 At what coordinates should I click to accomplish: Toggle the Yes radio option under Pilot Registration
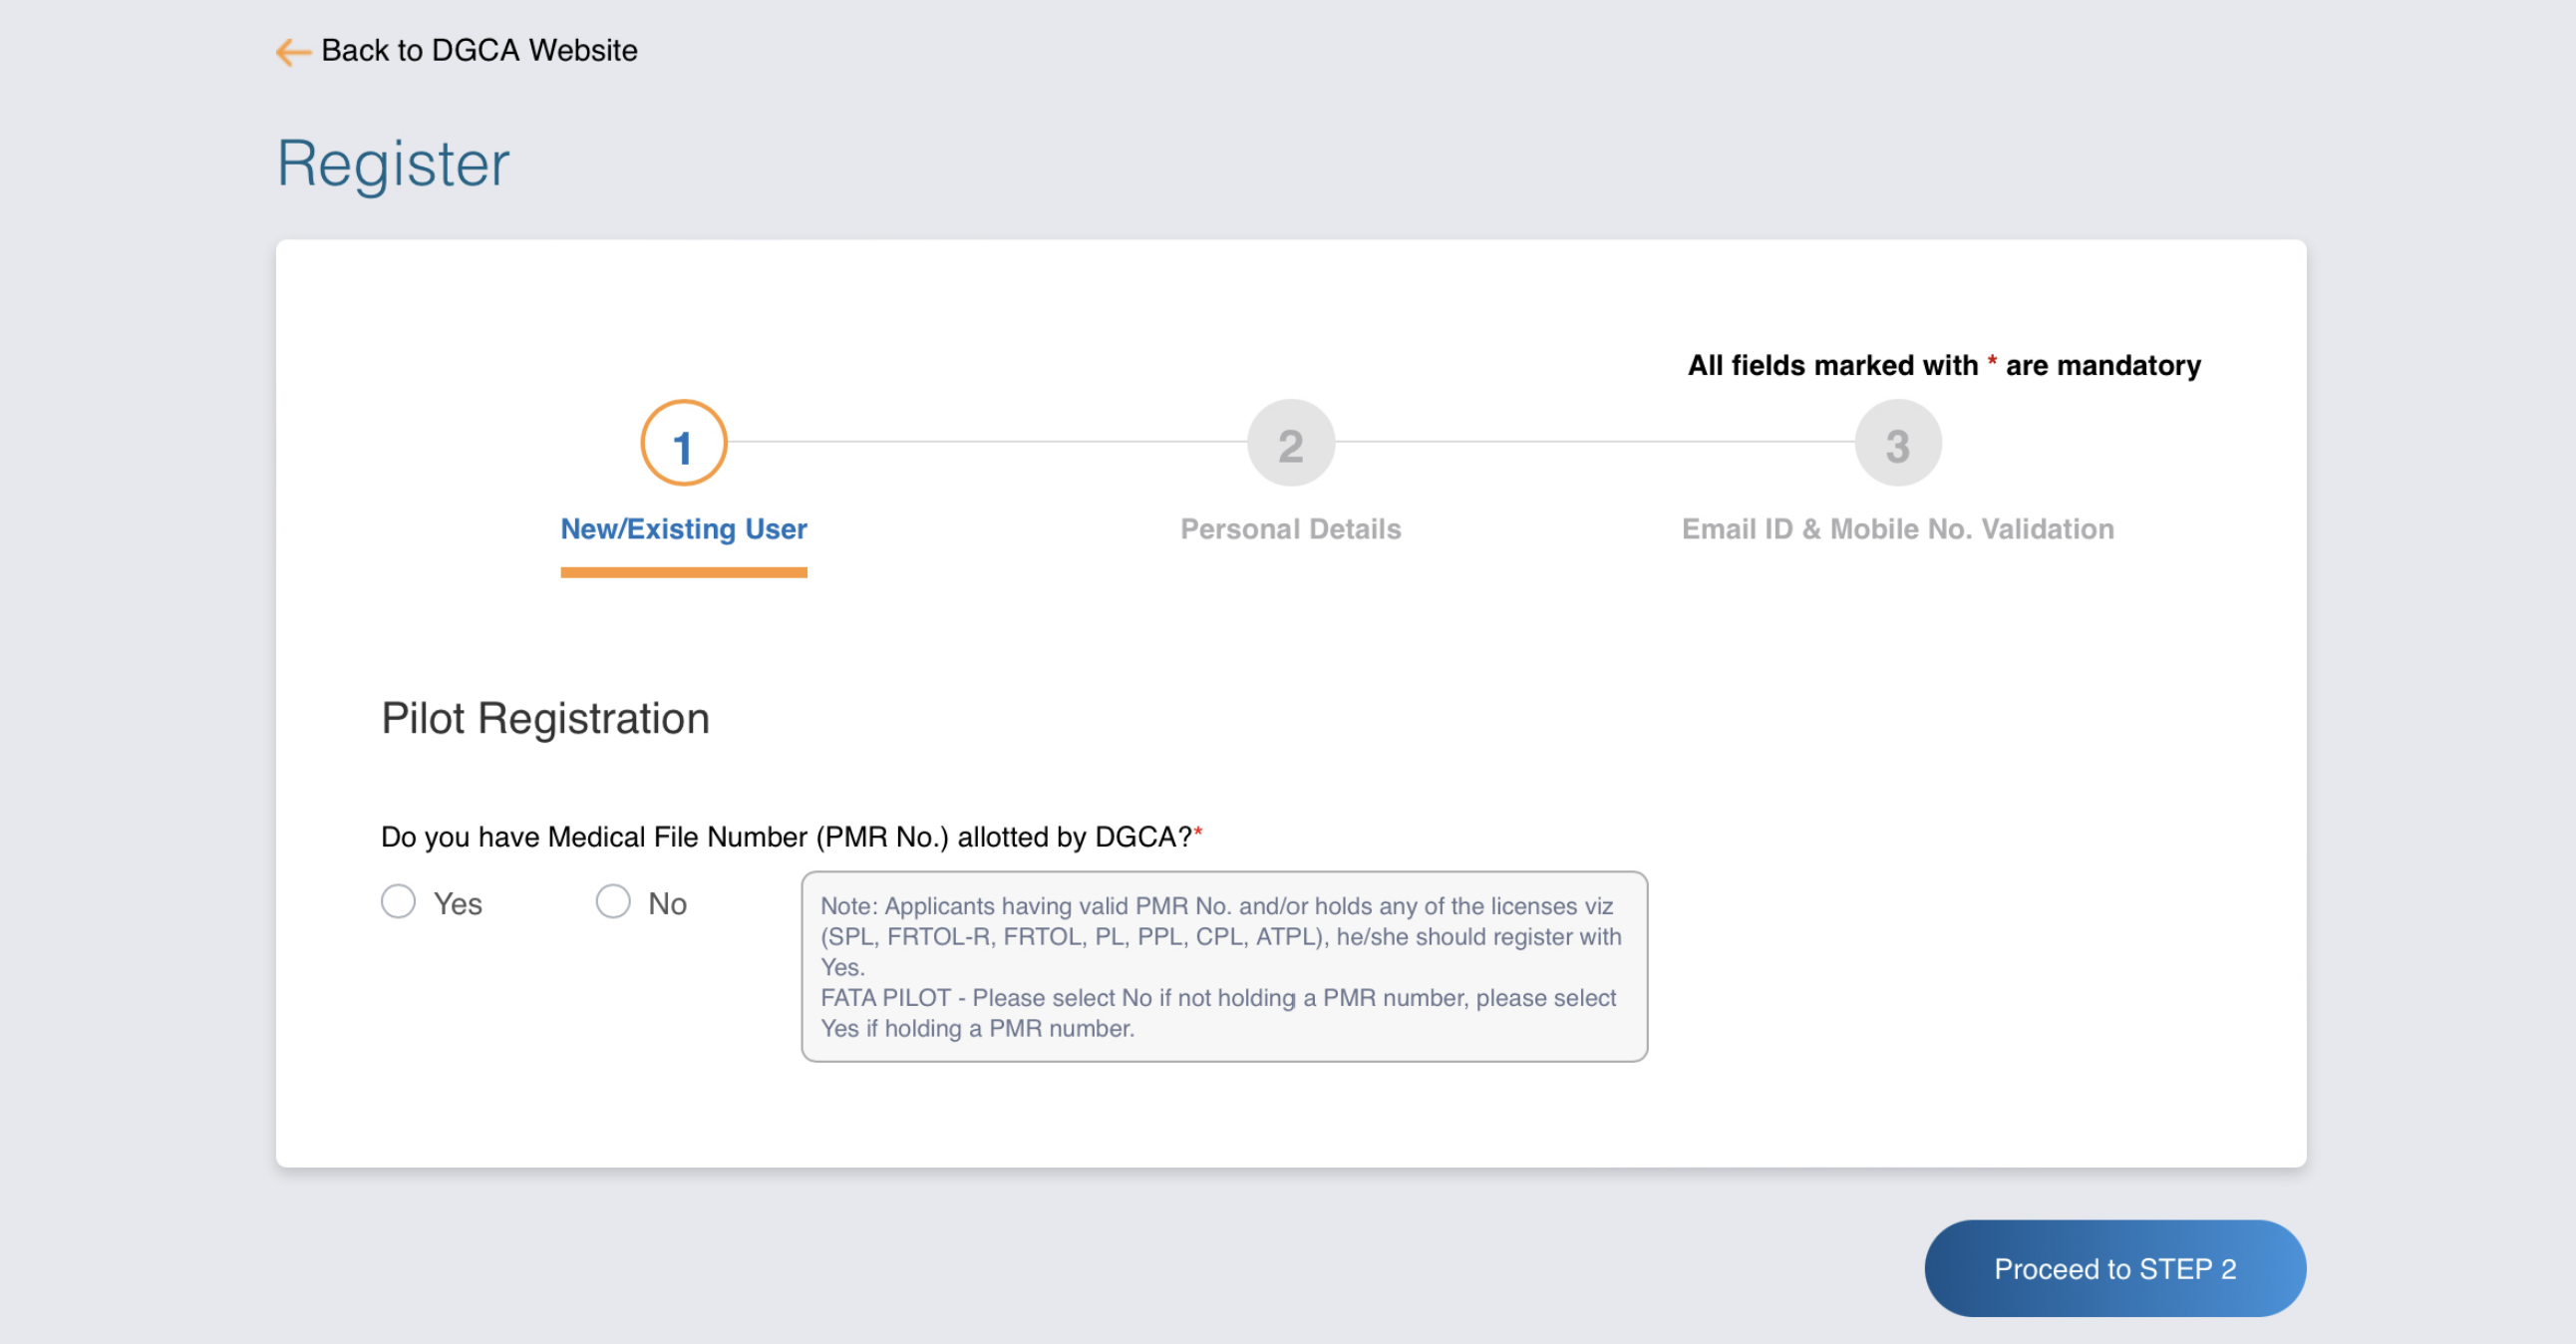click(398, 901)
